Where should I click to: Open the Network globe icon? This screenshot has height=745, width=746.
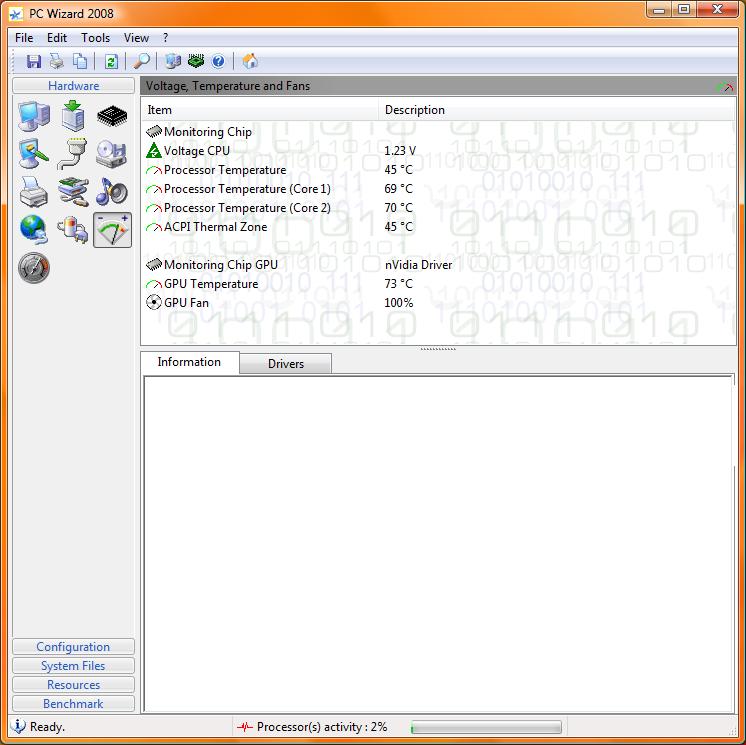[34, 229]
